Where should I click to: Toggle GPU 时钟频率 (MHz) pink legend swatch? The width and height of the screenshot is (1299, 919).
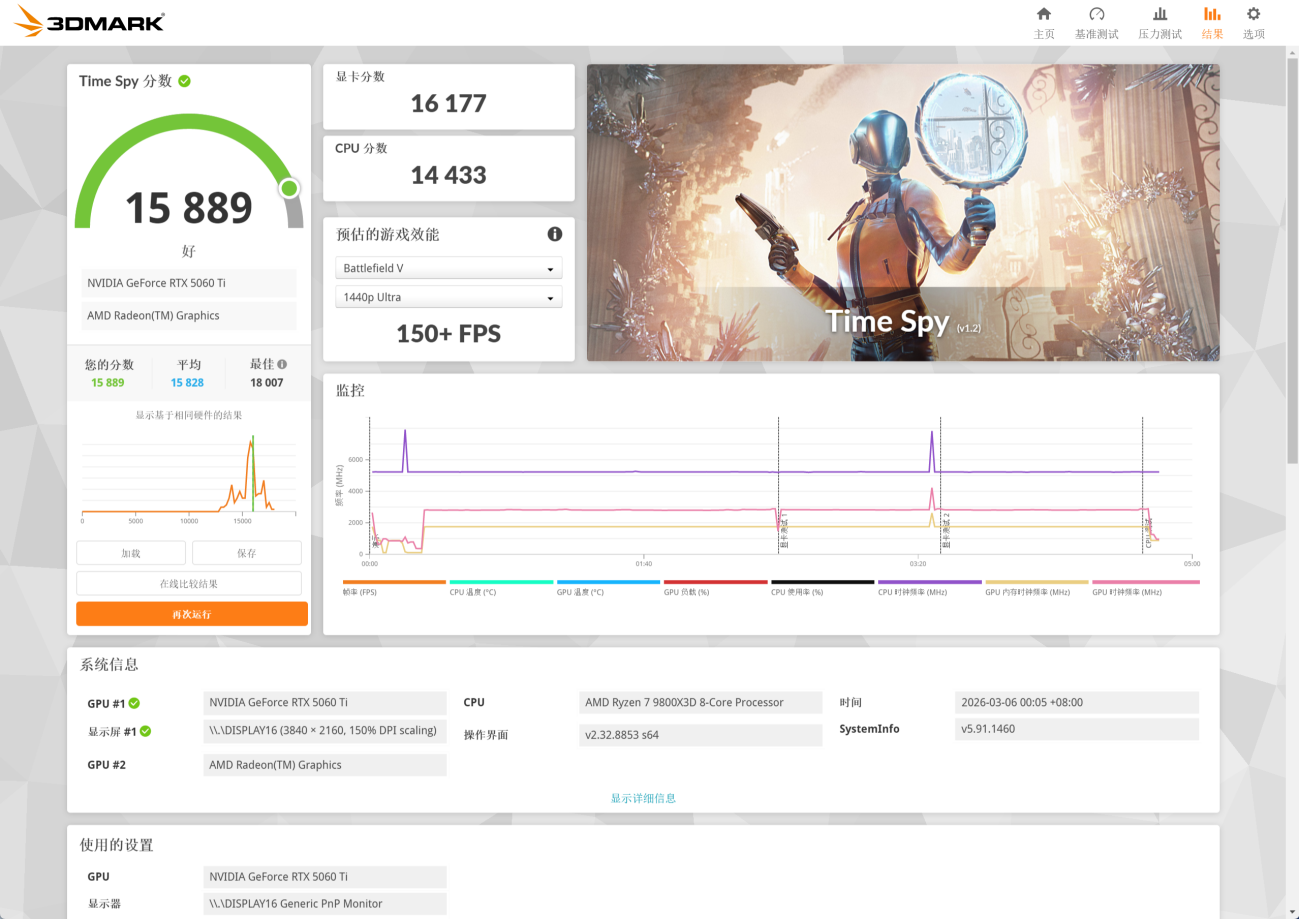(1145, 582)
